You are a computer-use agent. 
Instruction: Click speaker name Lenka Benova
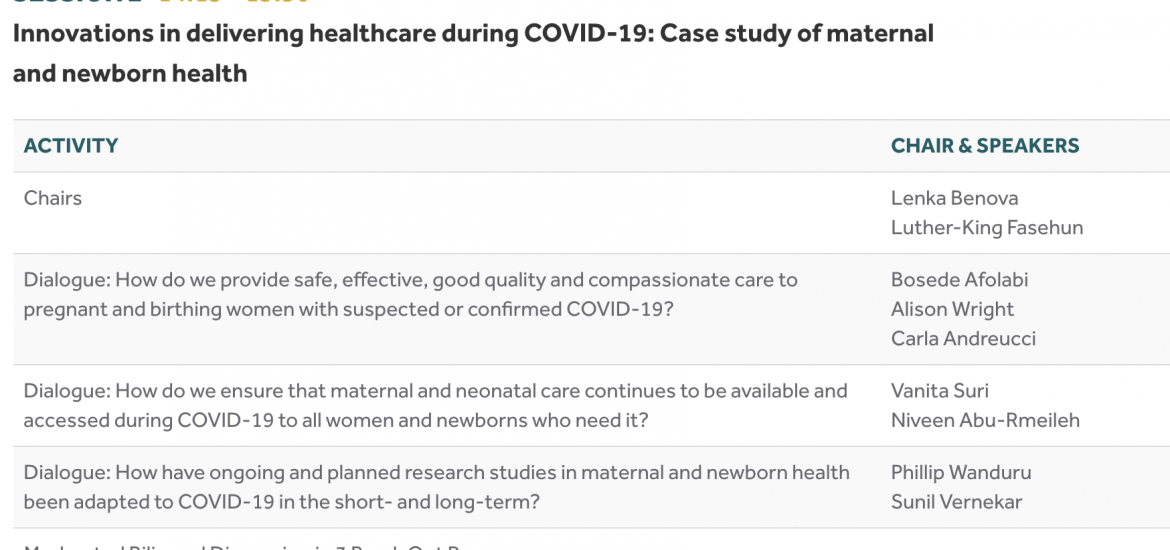coord(954,198)
